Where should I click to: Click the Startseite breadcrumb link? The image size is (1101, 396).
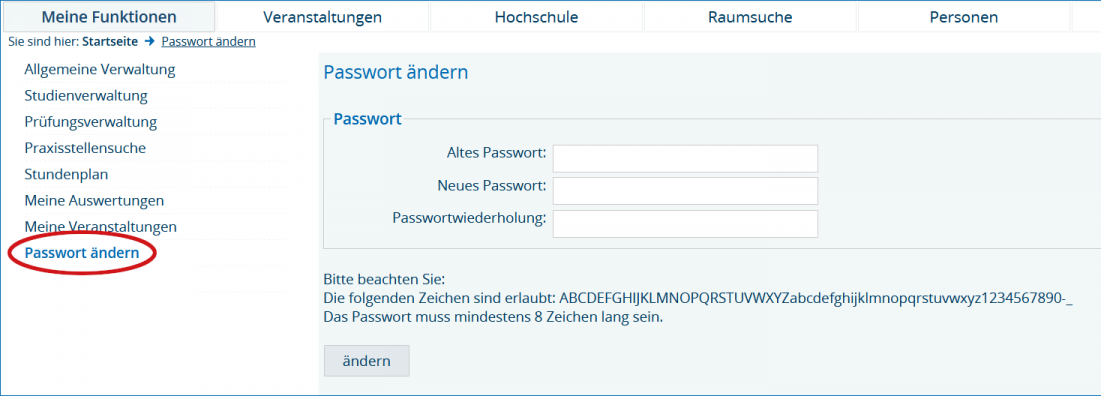point(110,41)
